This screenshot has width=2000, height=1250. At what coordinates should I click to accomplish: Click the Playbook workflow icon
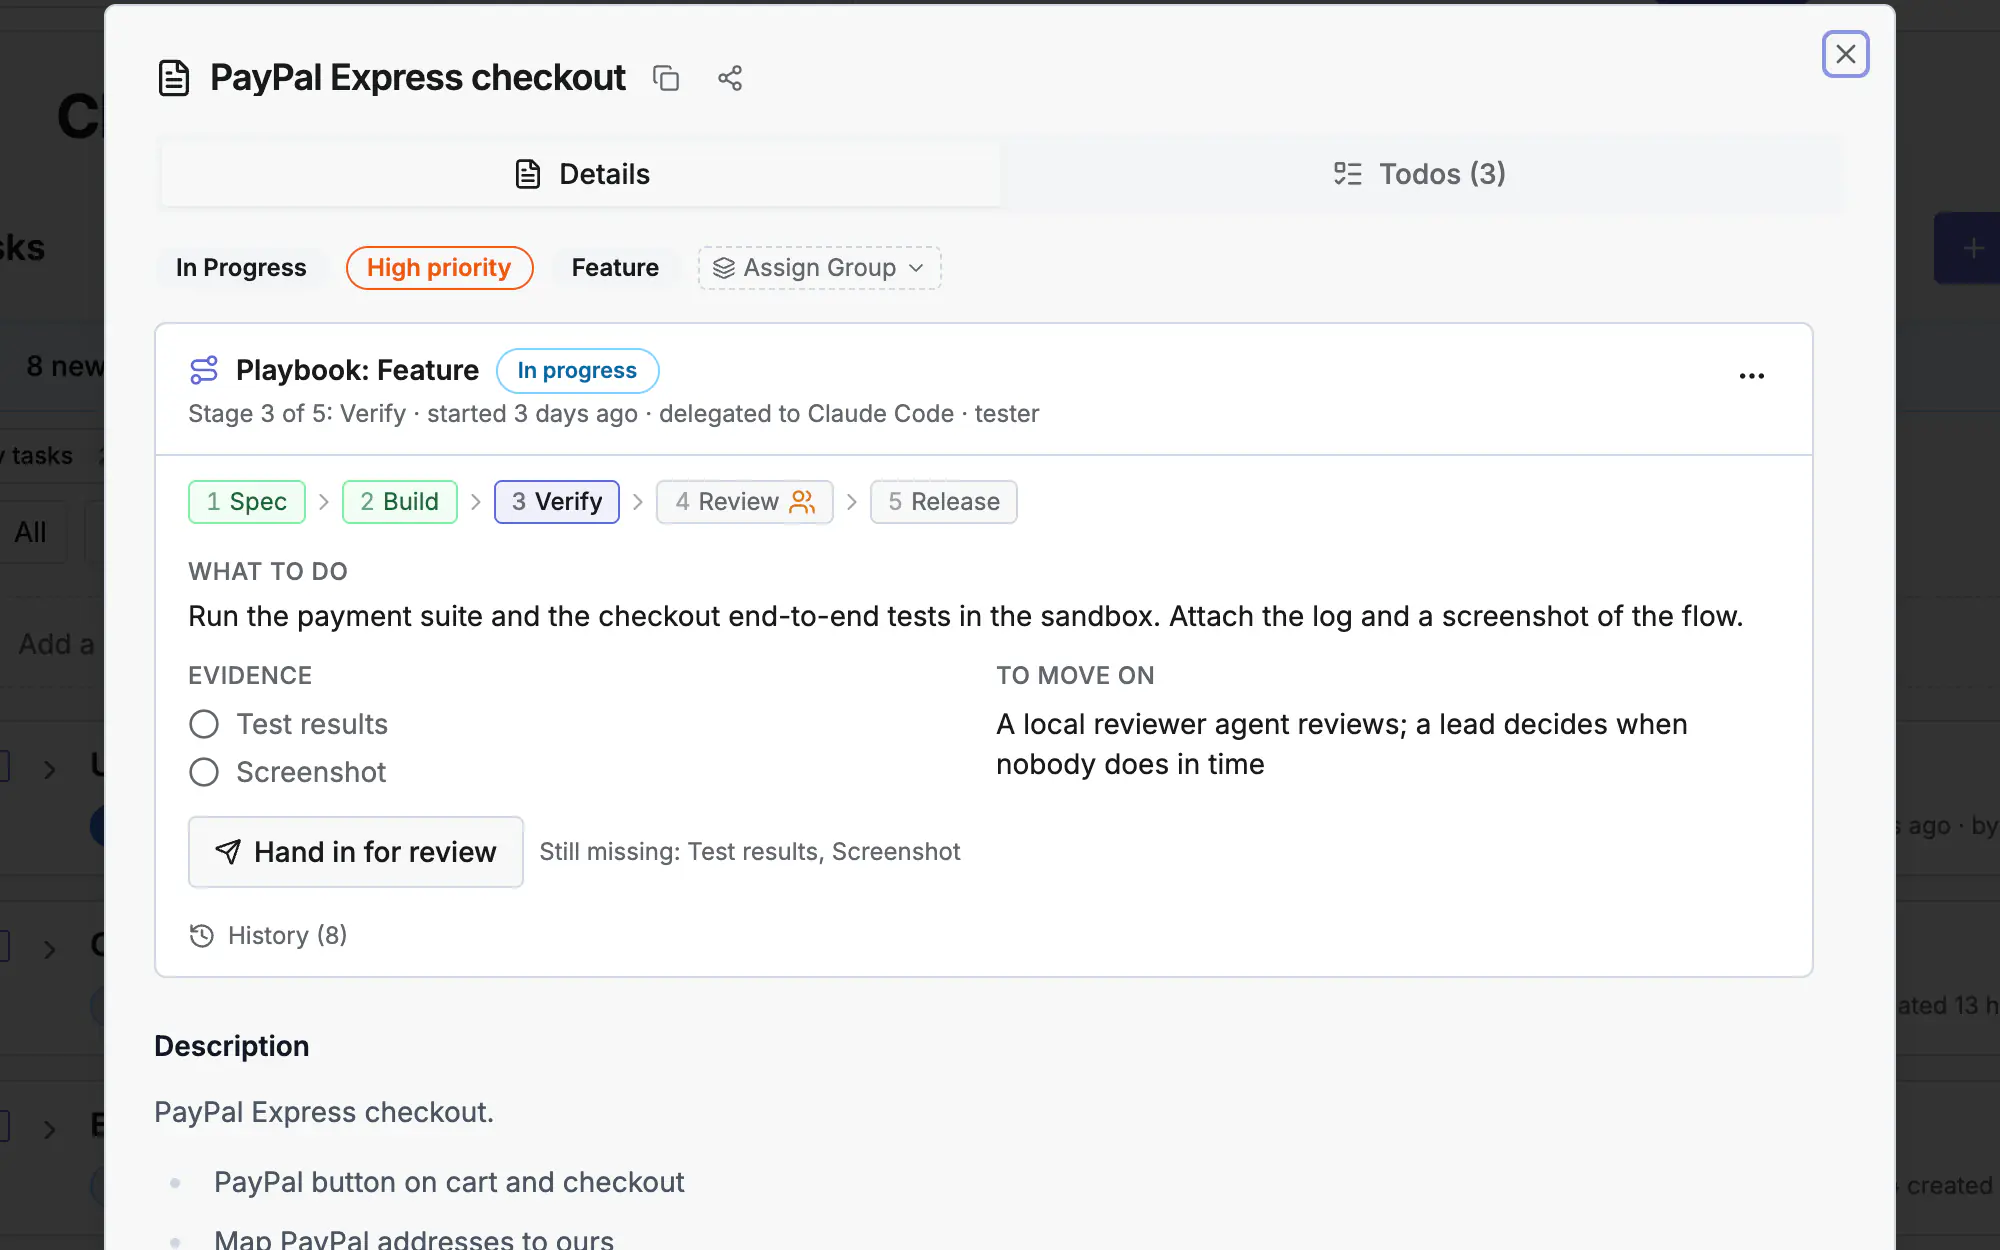204,370
